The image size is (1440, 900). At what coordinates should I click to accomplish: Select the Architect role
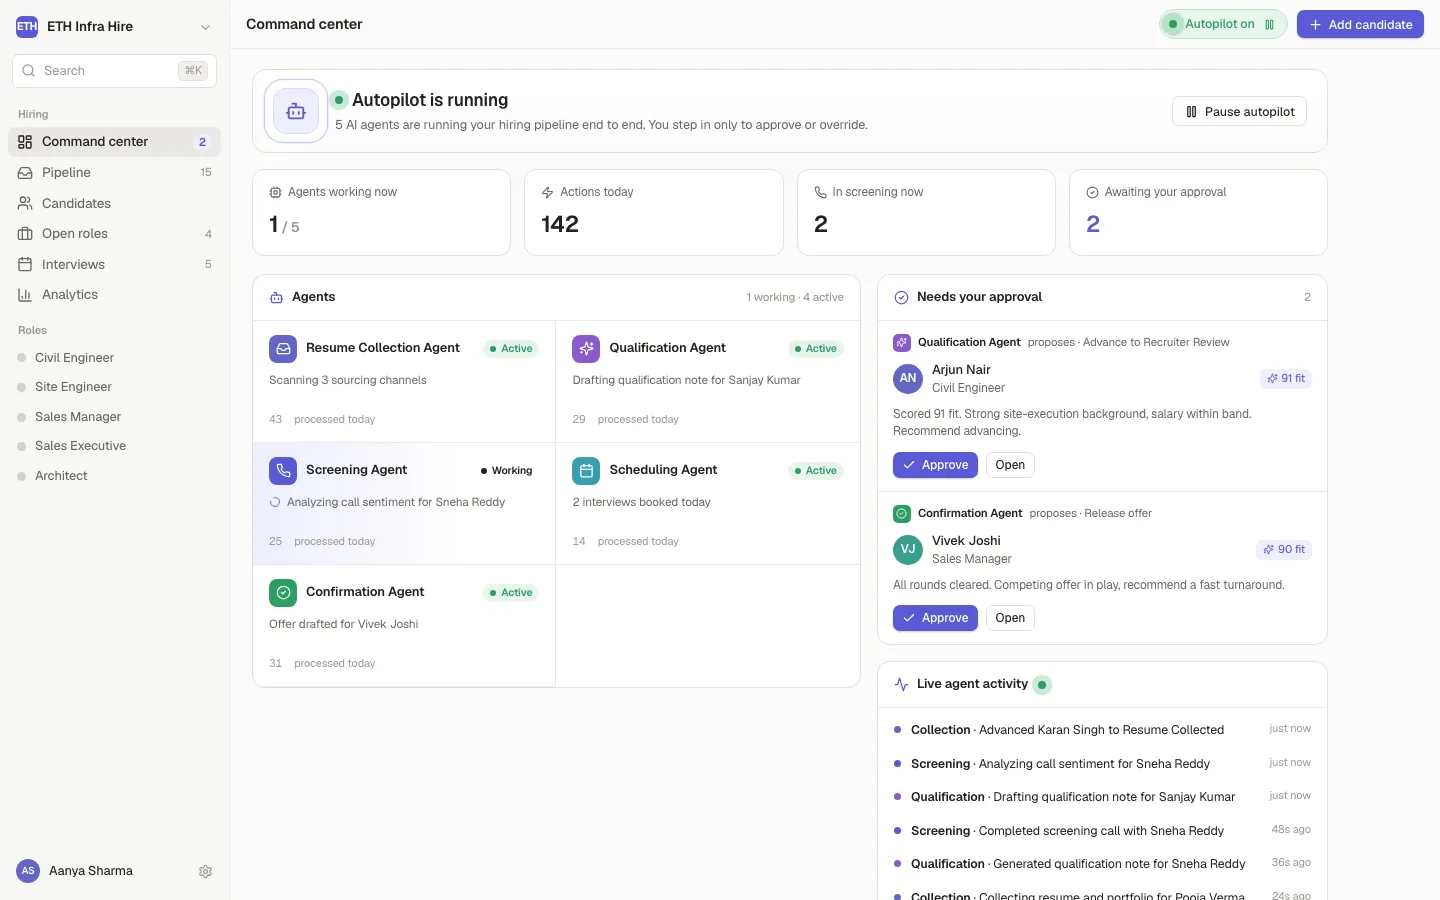114,476
